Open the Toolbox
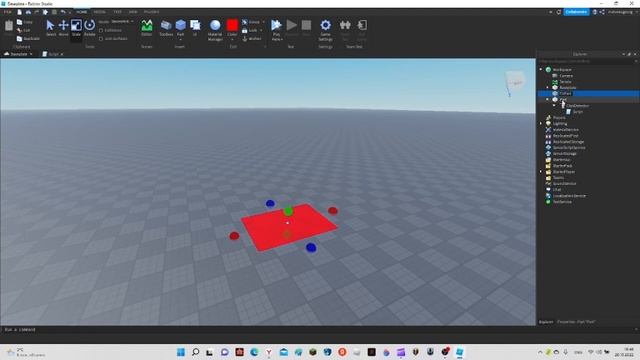The width and height of the screenshot is (640, 360). 166,28
